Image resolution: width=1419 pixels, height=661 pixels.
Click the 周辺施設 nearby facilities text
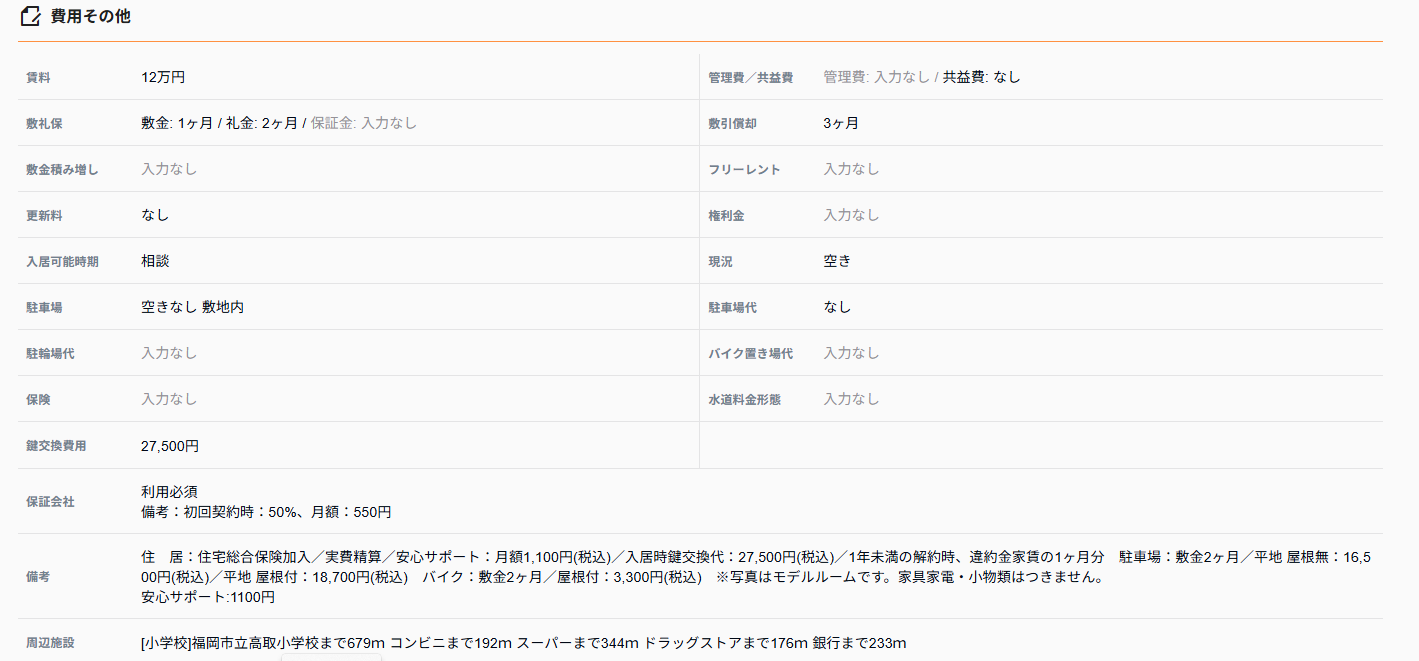point(523,643)
